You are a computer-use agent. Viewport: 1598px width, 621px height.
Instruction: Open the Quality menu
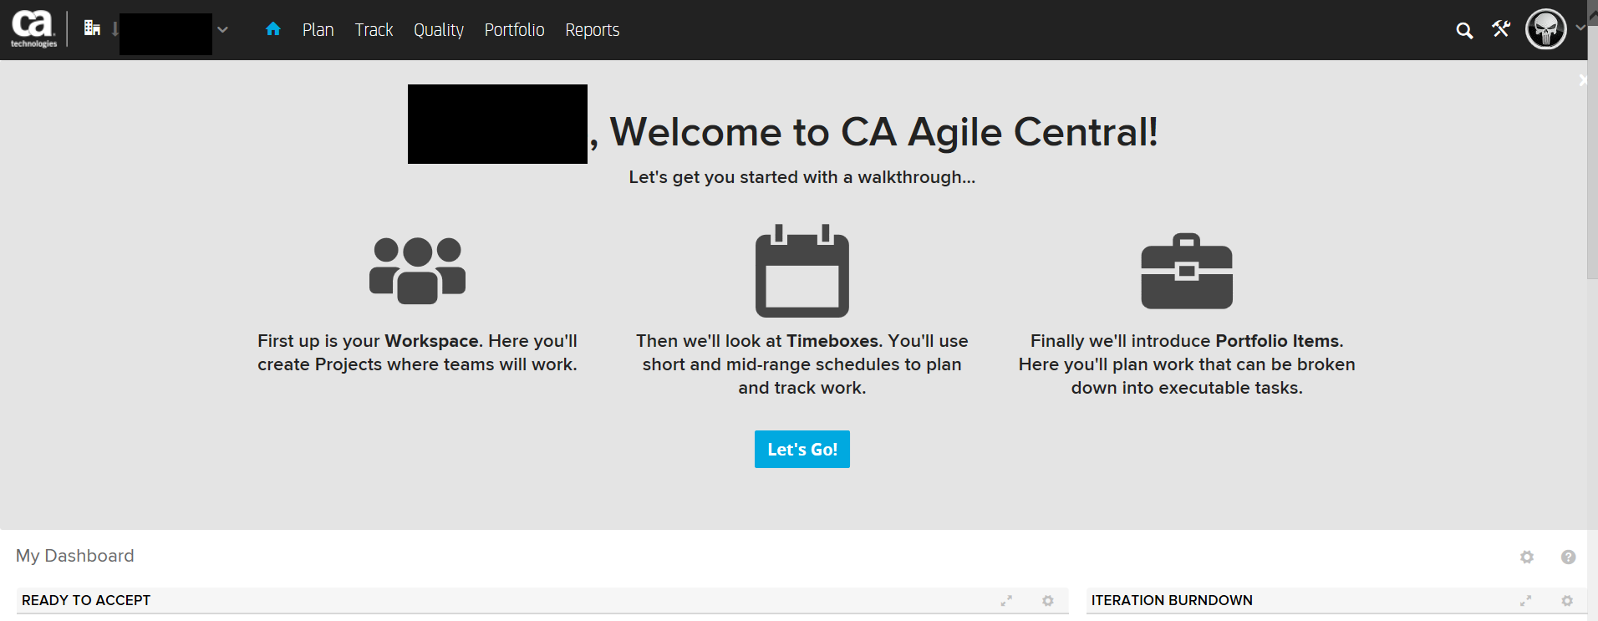pyautogui.click(x=439, y=30)
